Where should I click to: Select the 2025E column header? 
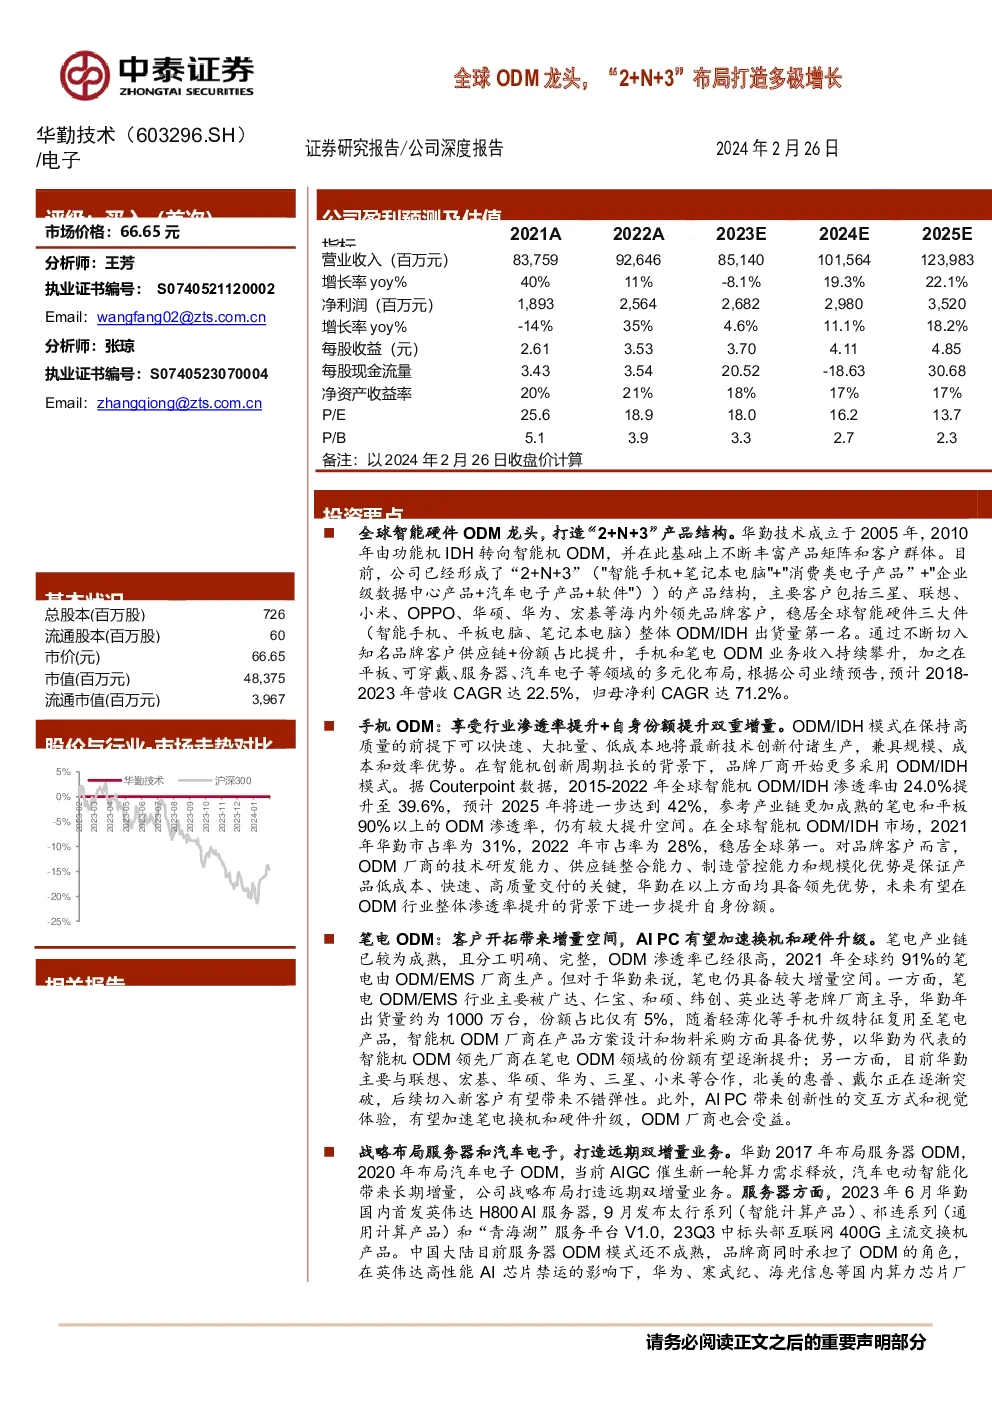947,234
